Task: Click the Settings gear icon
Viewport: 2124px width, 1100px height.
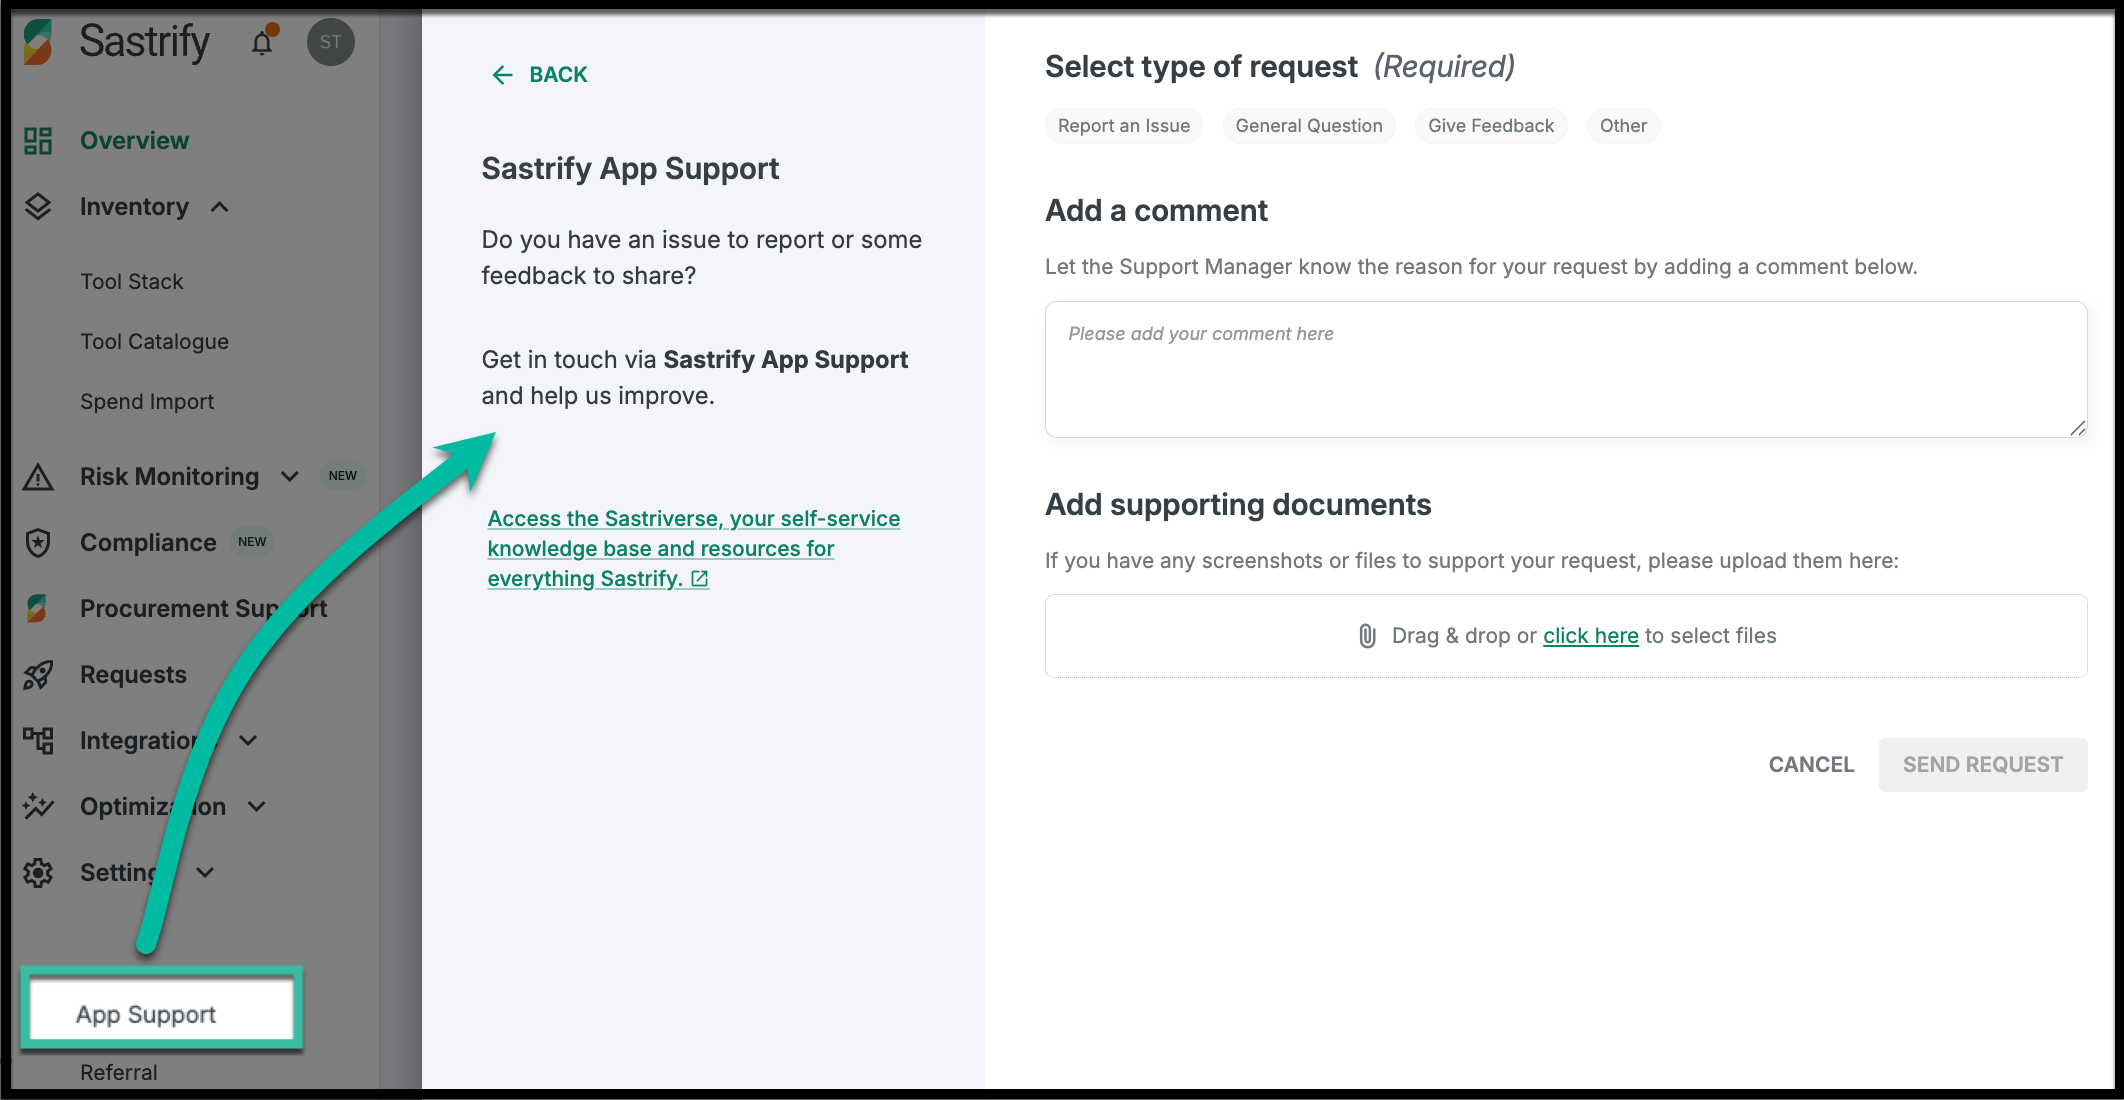Action: coord(38,873)
